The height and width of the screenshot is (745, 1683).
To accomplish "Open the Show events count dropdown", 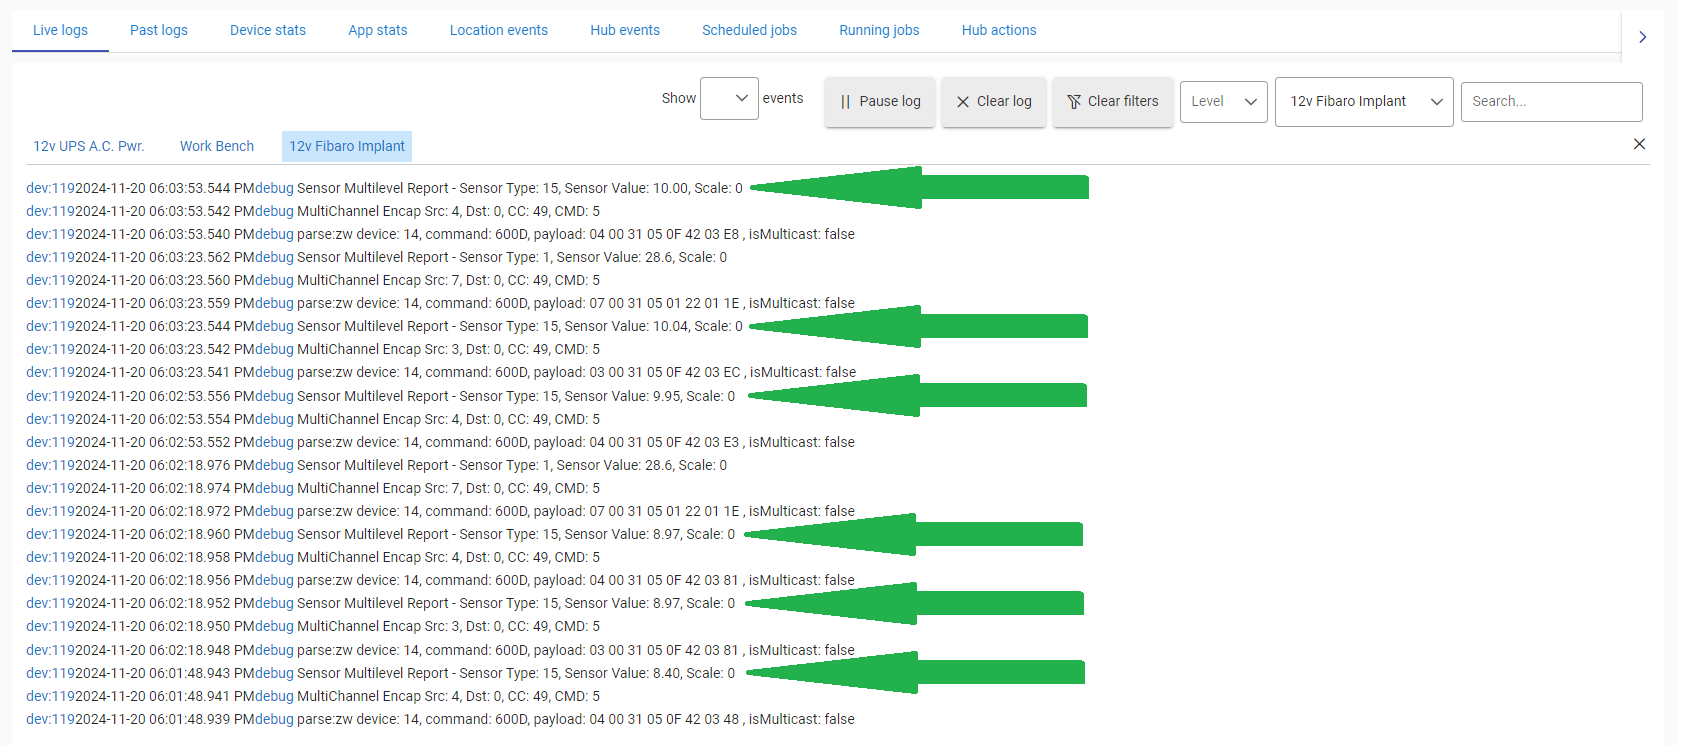I will coord(729,98).
